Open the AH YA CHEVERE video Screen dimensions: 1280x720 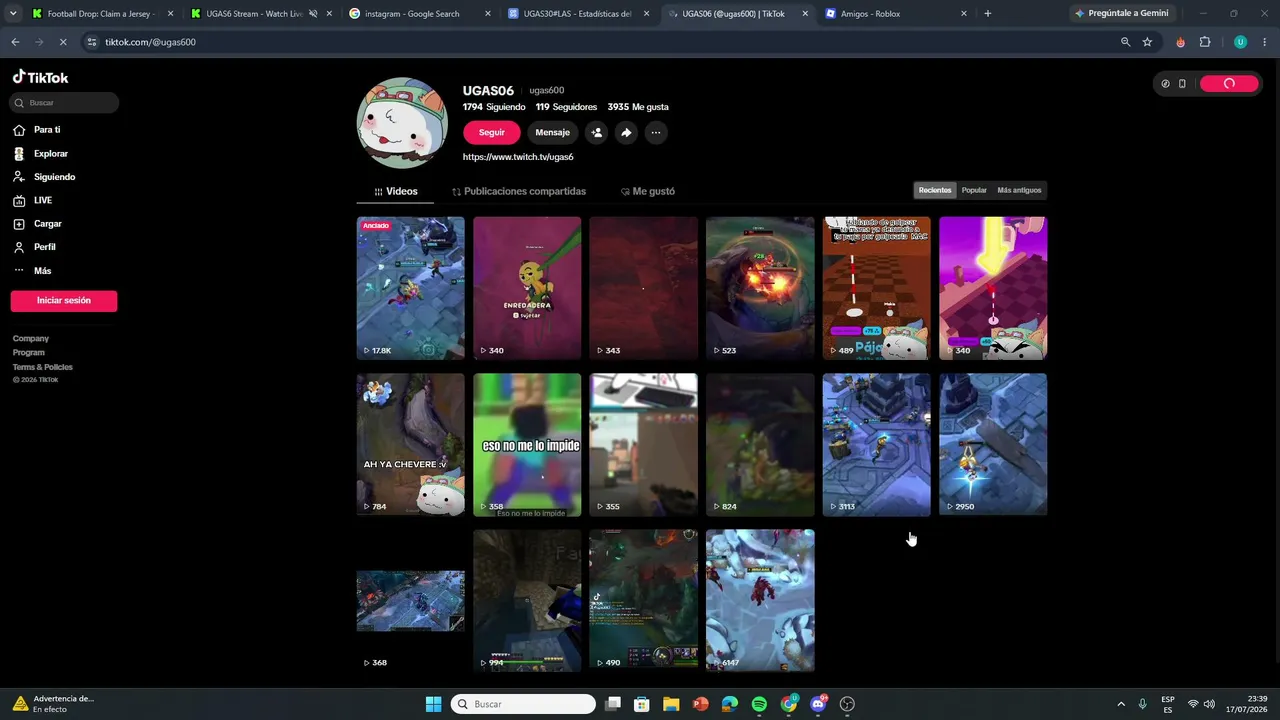click(x=411, y=445)
